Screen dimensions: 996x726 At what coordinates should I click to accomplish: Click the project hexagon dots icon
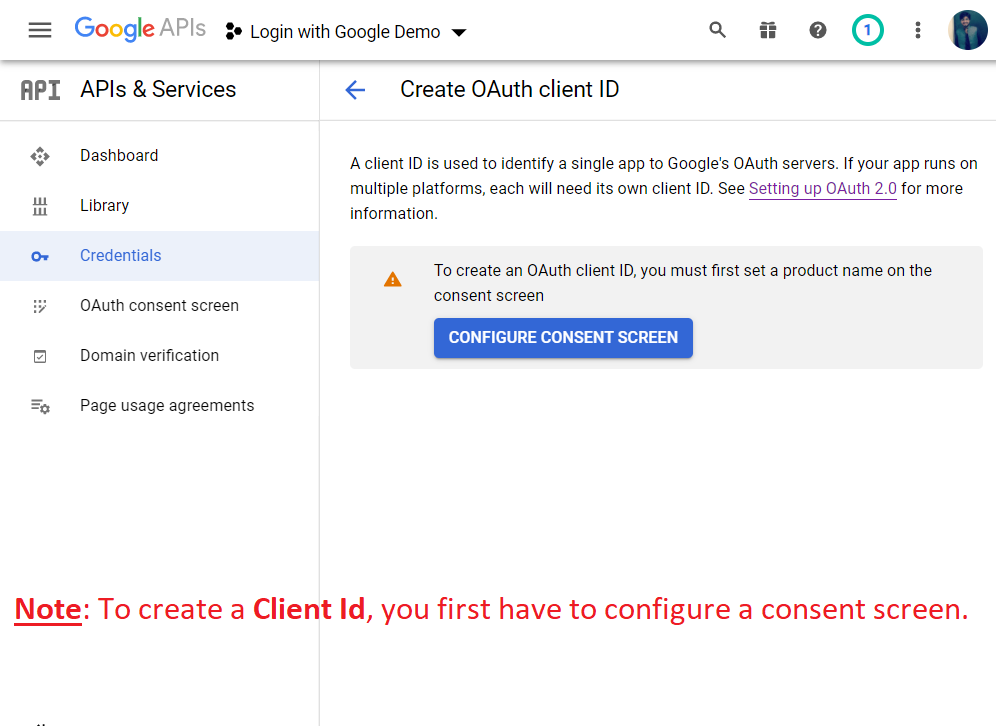tap(233, 31)
